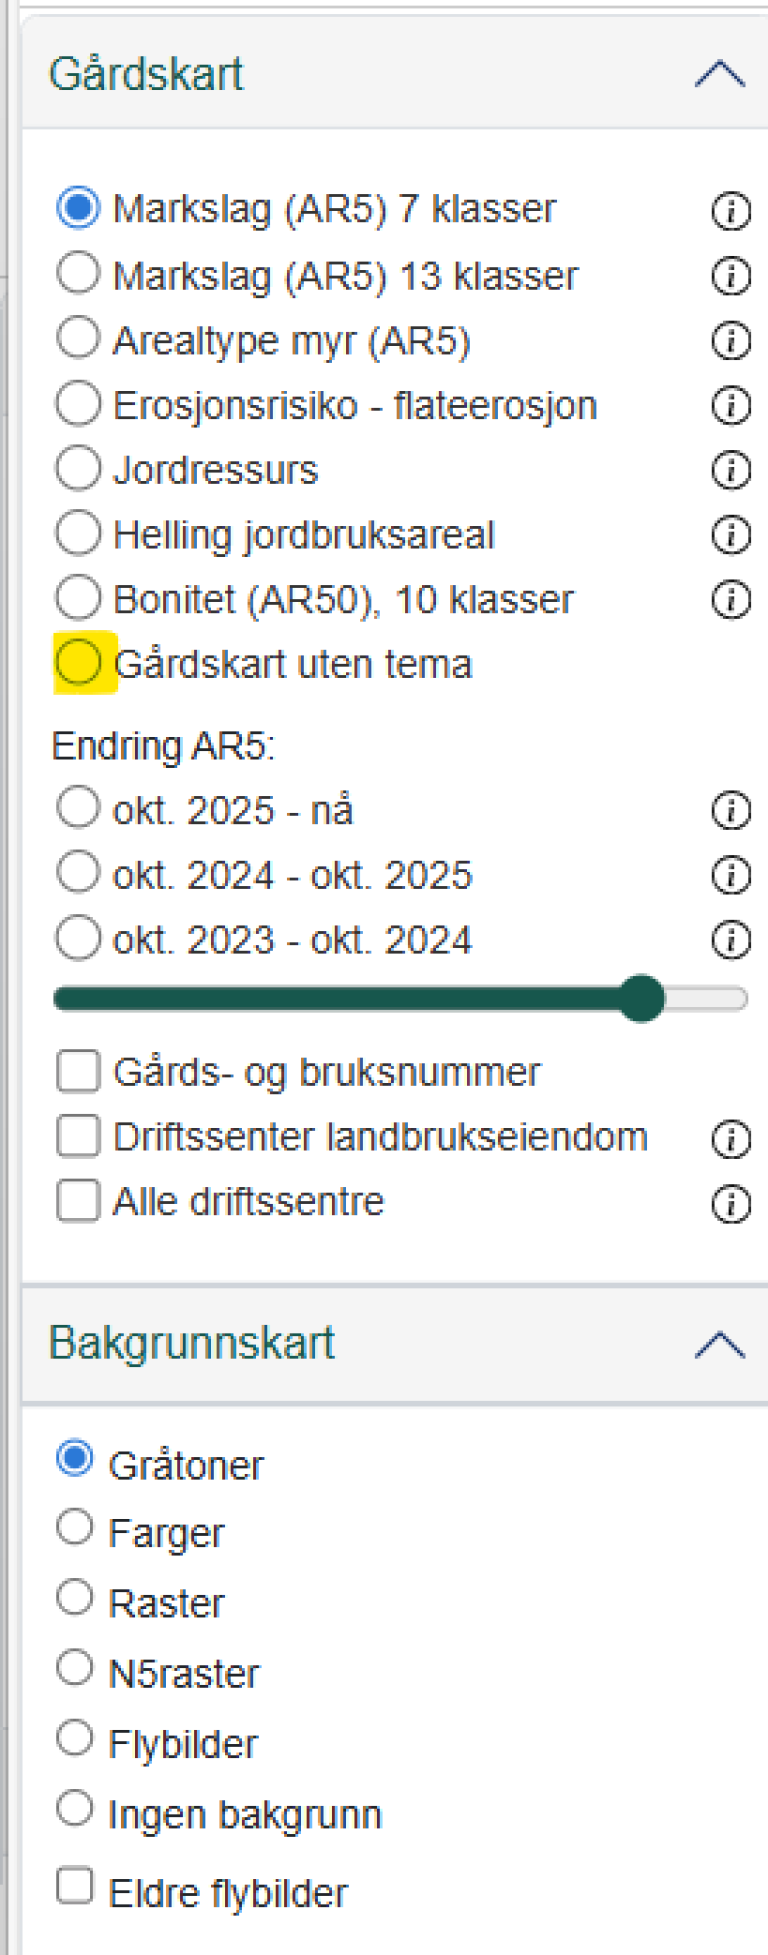
Task: Open Erosjonsrisiko flateerosjon info icon
Action: 731,406
